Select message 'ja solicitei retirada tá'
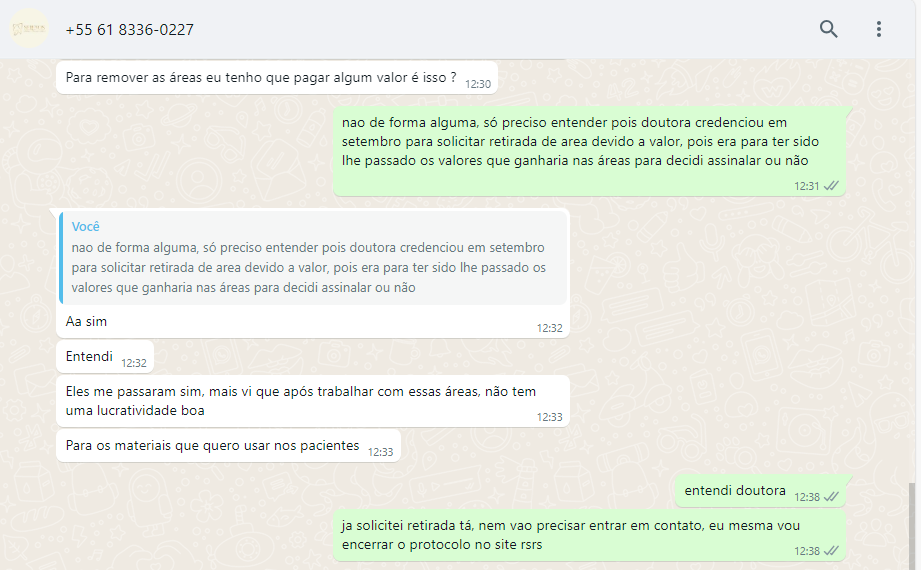921x570 pixels. coord(589,535)
